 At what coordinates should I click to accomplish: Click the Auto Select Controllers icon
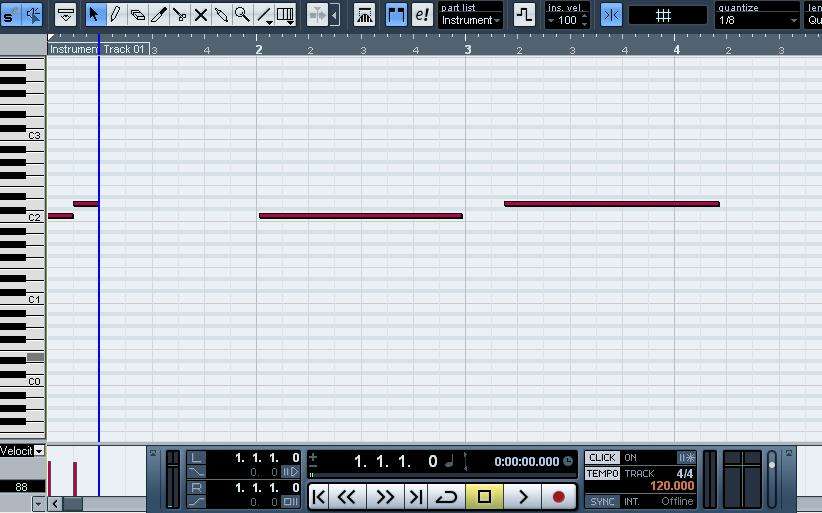(x=364, y=15)
